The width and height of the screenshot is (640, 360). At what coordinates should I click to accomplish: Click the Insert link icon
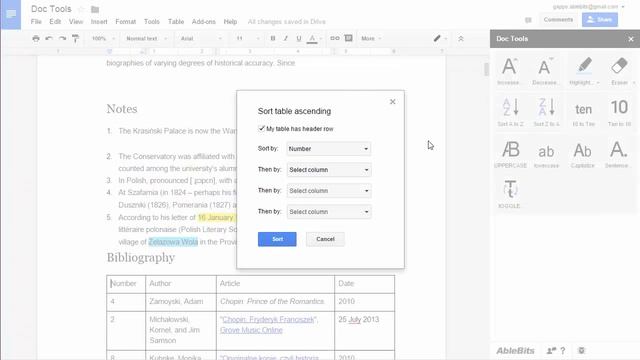(335, 38)
